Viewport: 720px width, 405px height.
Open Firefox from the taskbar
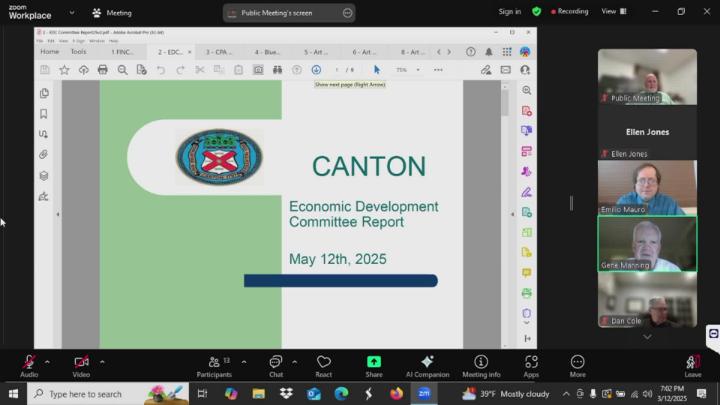point(396,394)
